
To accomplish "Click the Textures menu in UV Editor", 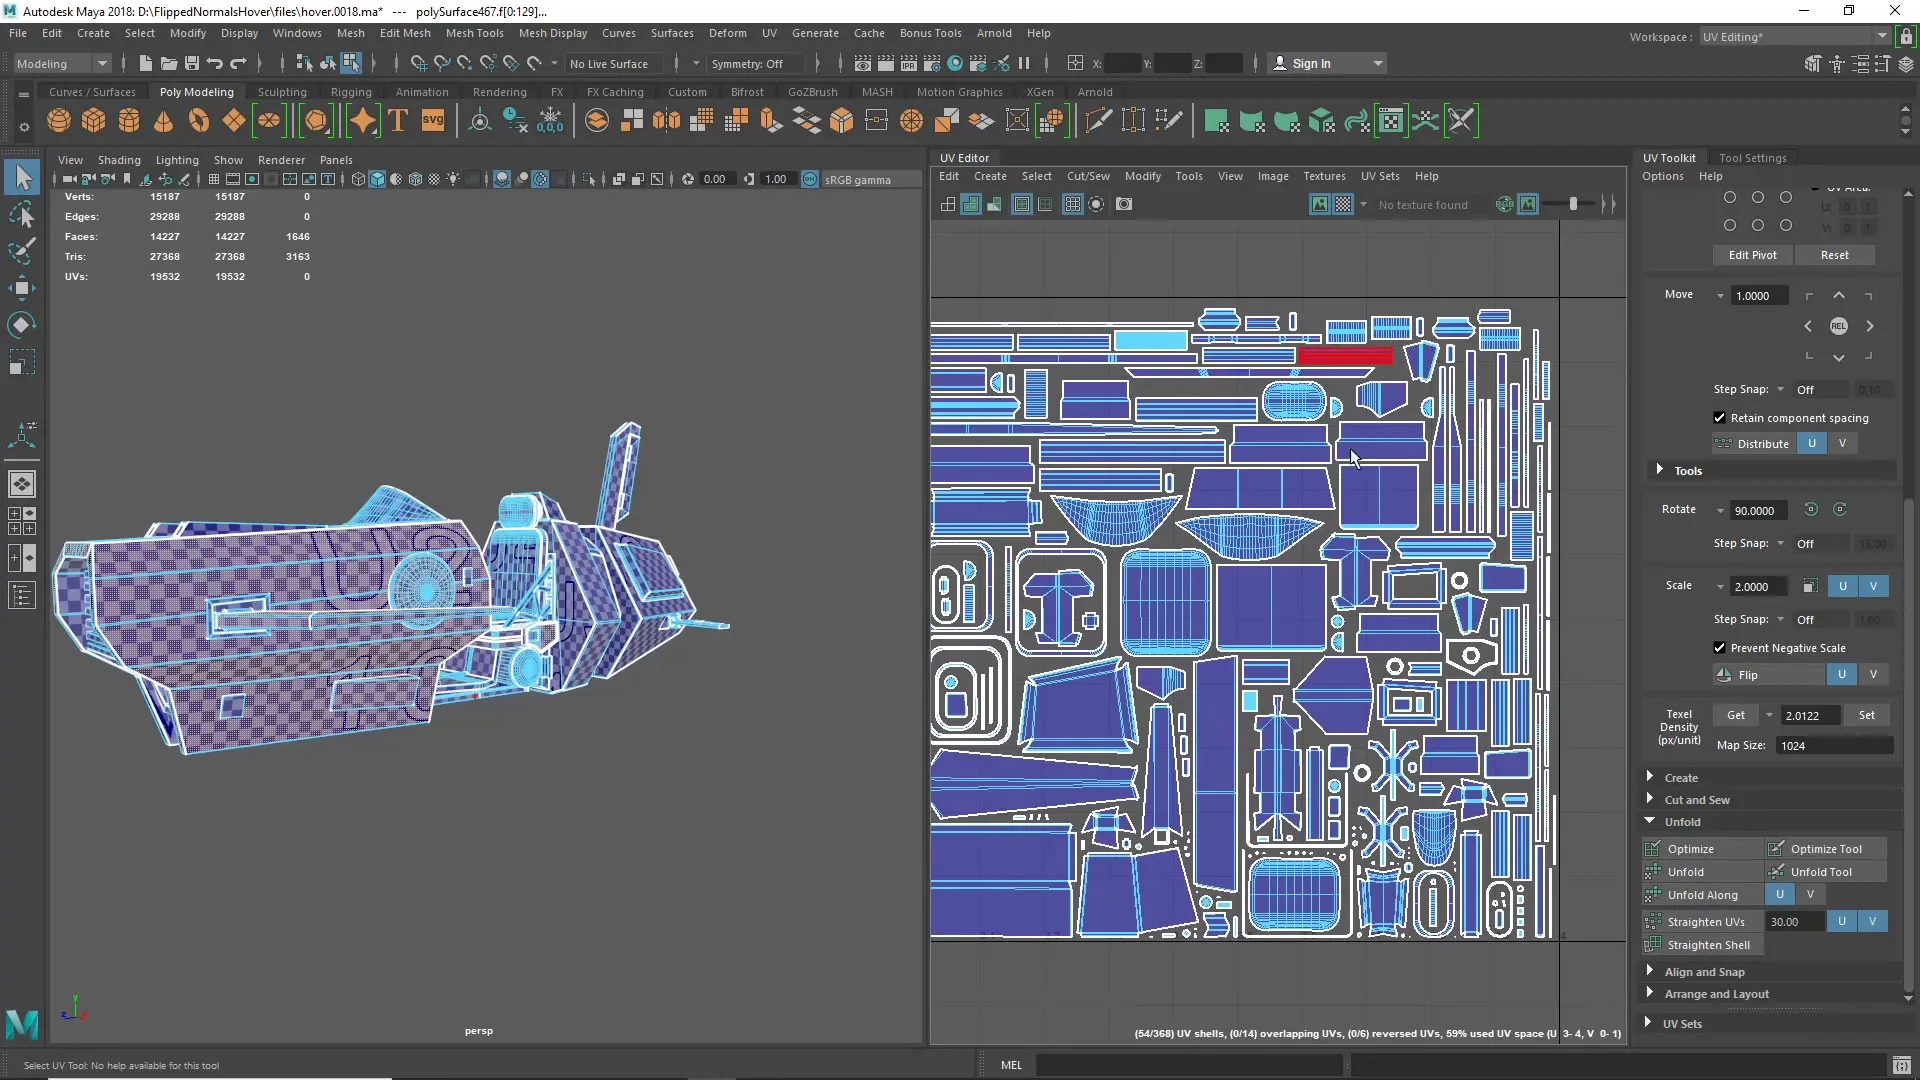I will click(x=1324, y=175).
